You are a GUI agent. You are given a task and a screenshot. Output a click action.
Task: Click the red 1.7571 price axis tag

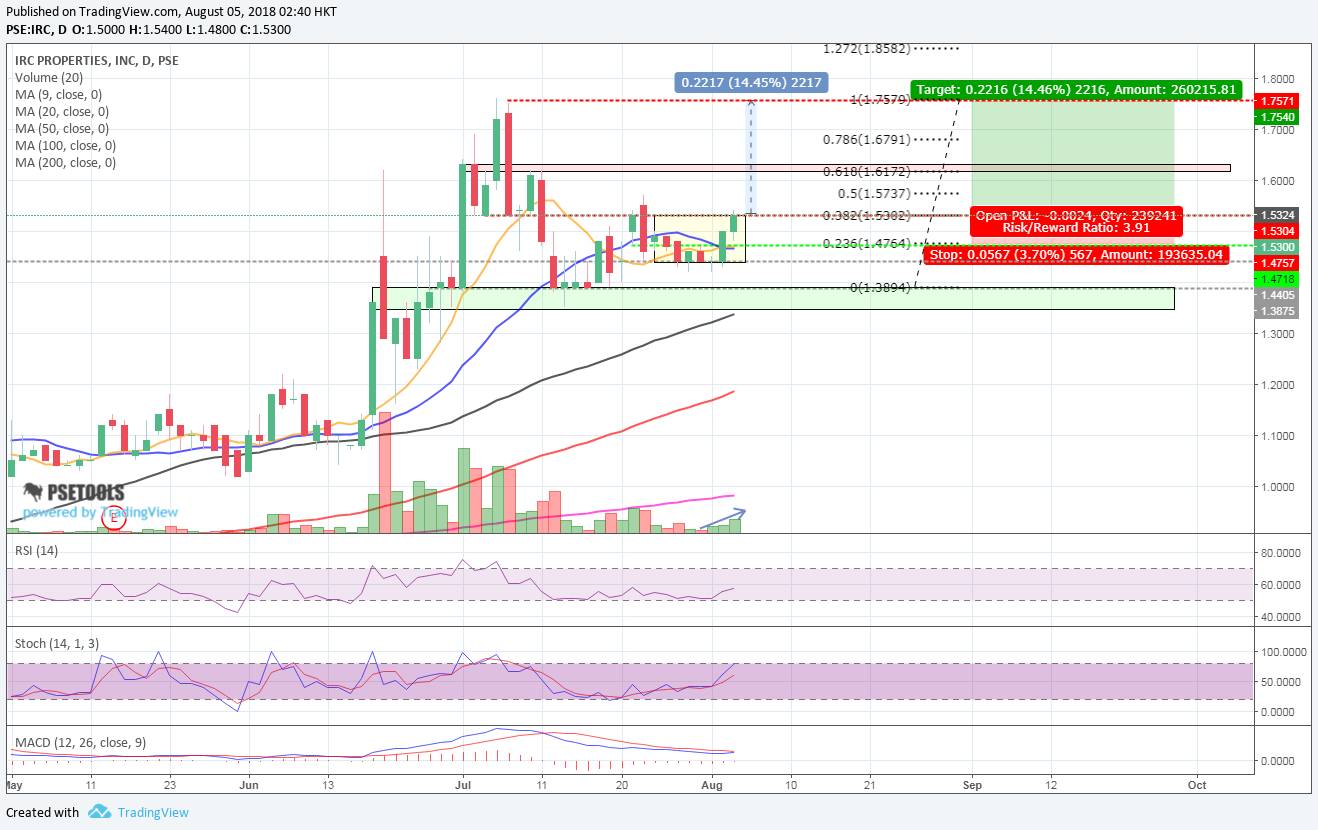coord(1278,101)
